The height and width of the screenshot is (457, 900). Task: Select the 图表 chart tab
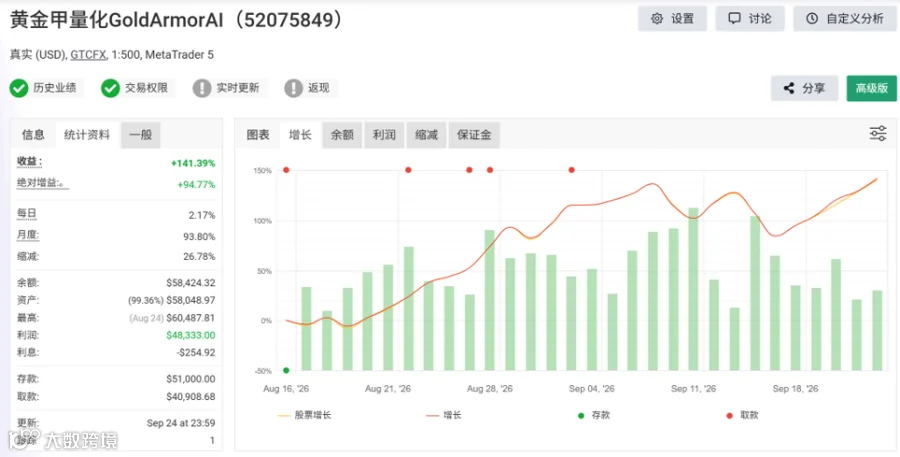click(258, 135)
